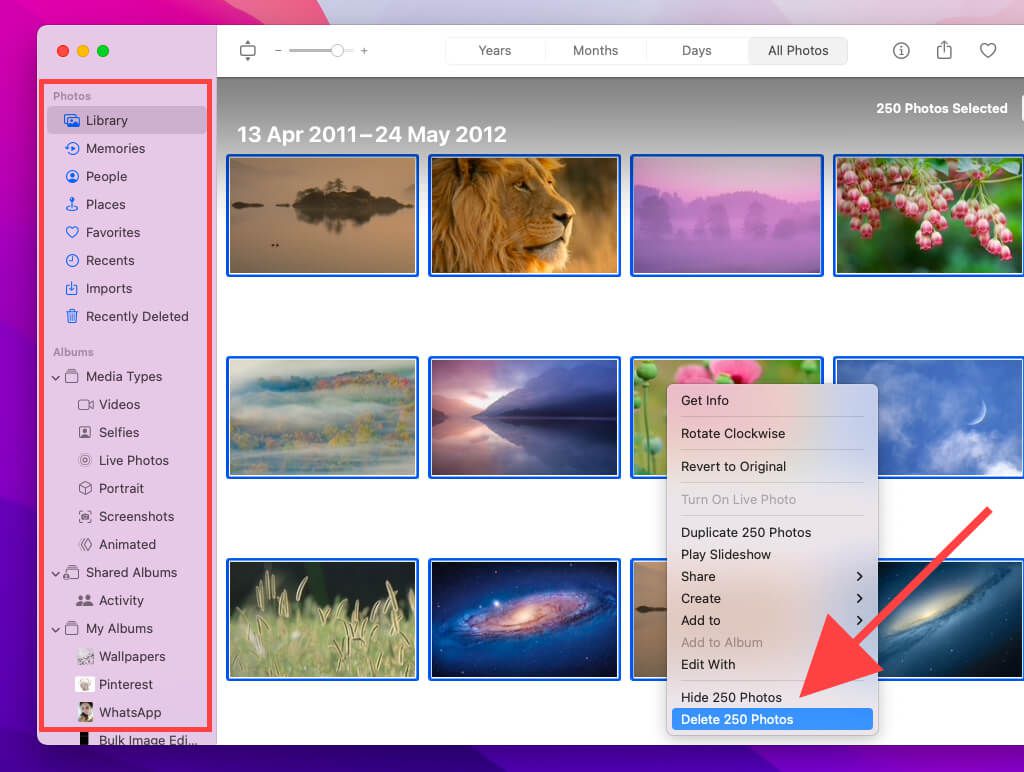The image size is (1024, 772).
Task: Open the Recently Deleted folder
Action: tap(137, 316)
